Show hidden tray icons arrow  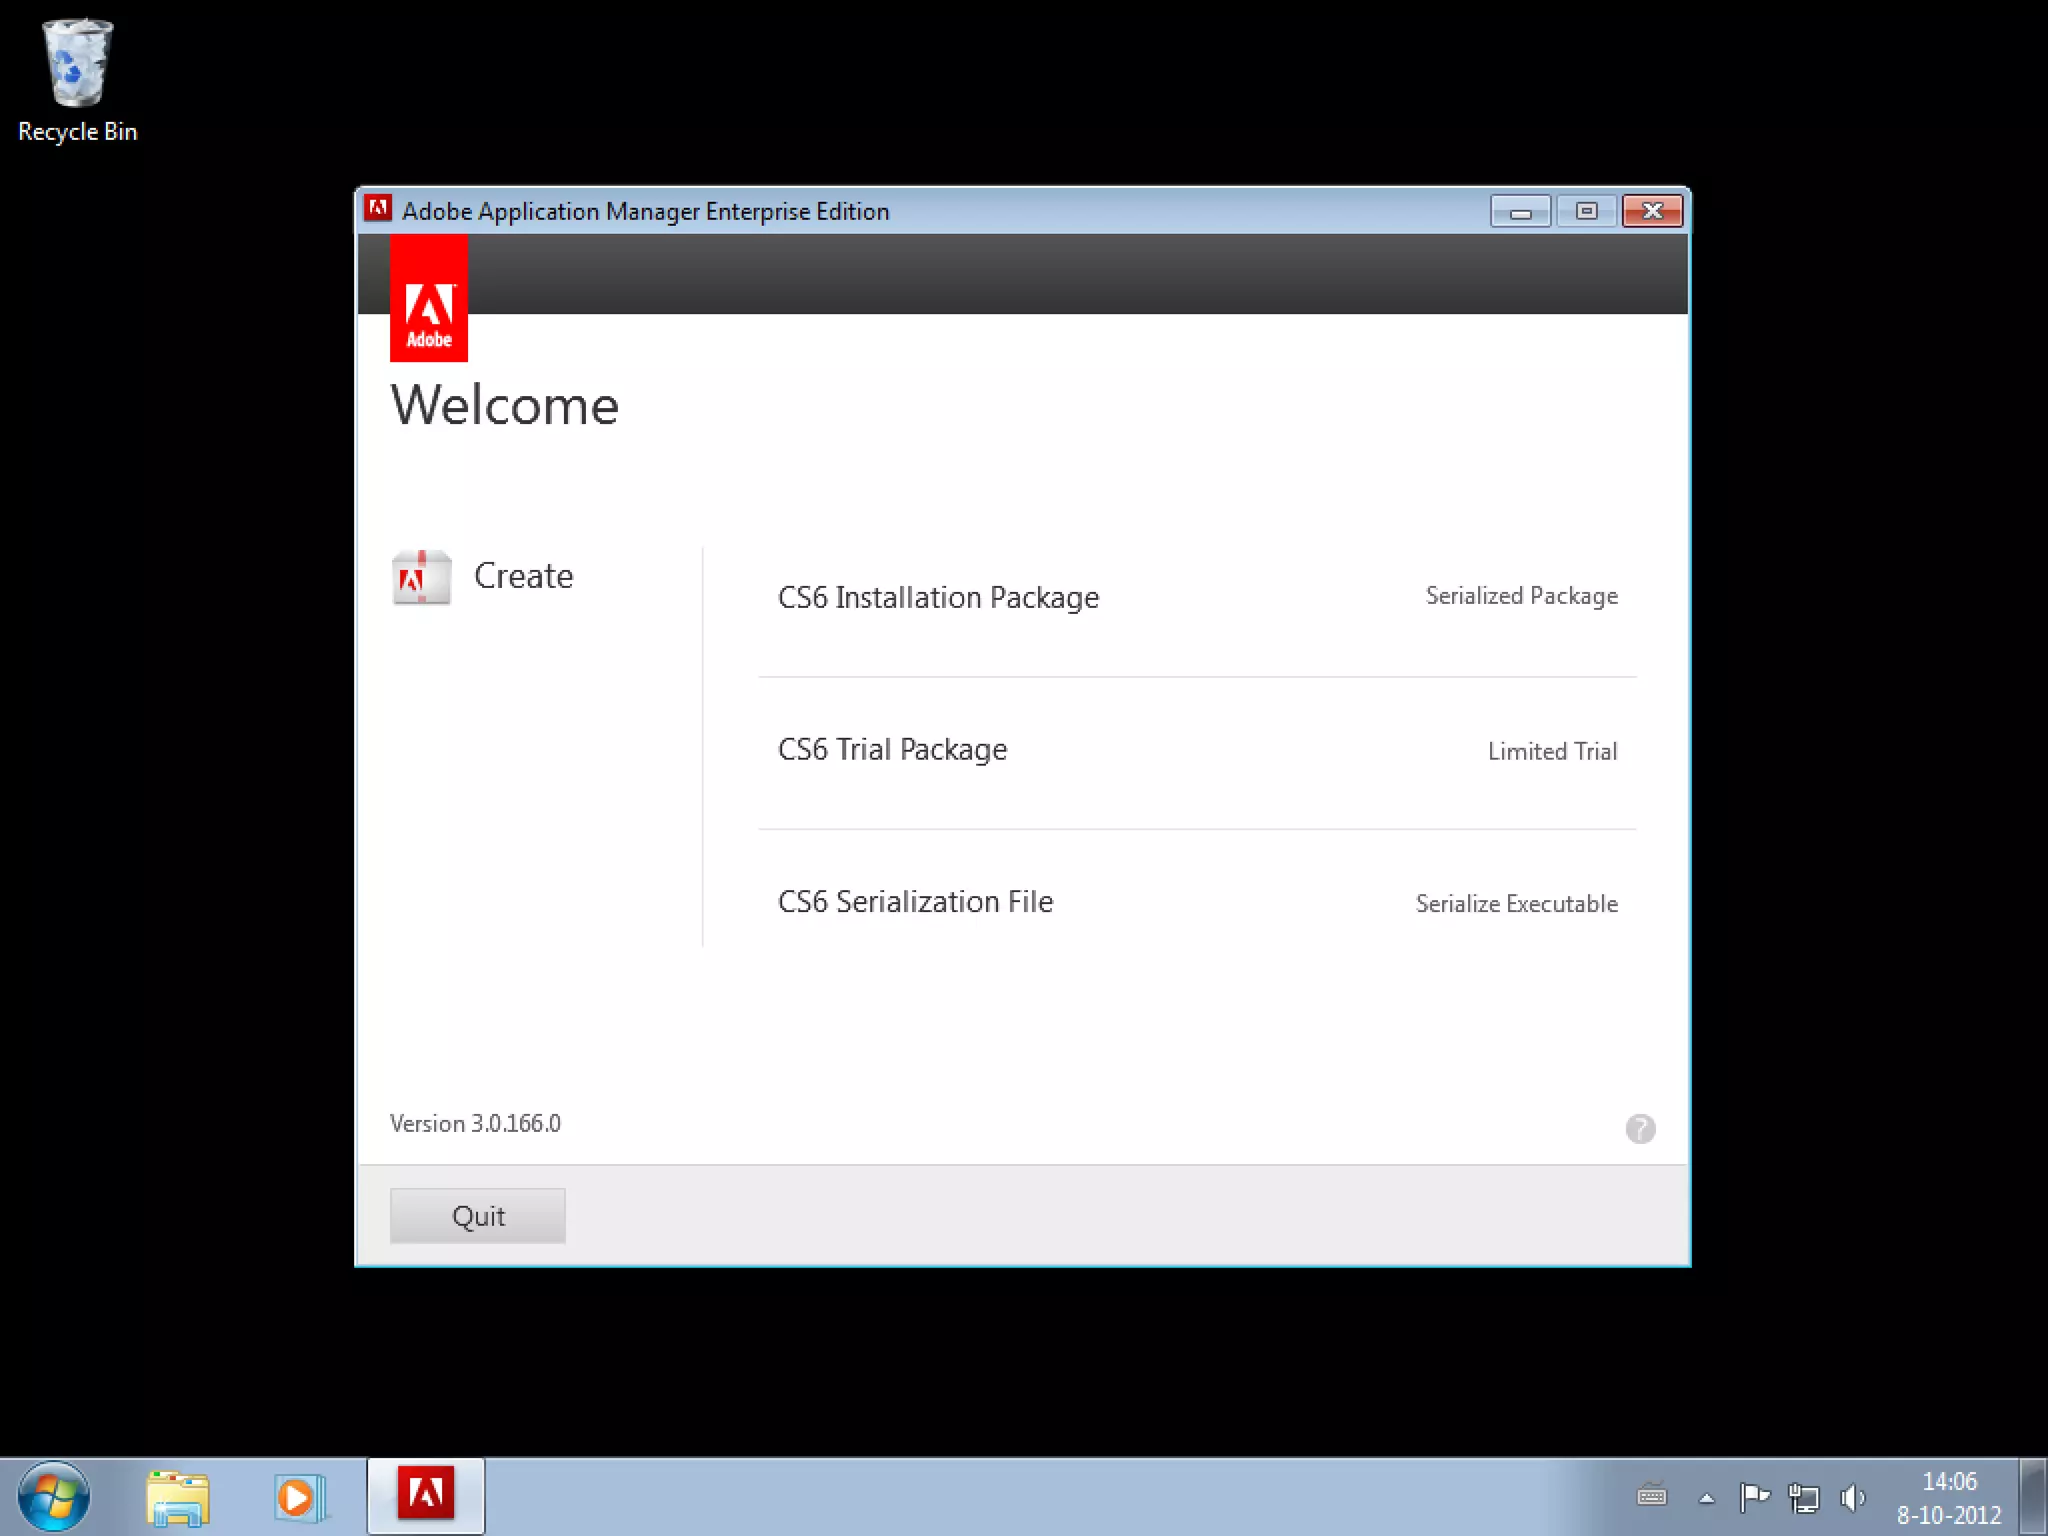click(1707, 1498)
